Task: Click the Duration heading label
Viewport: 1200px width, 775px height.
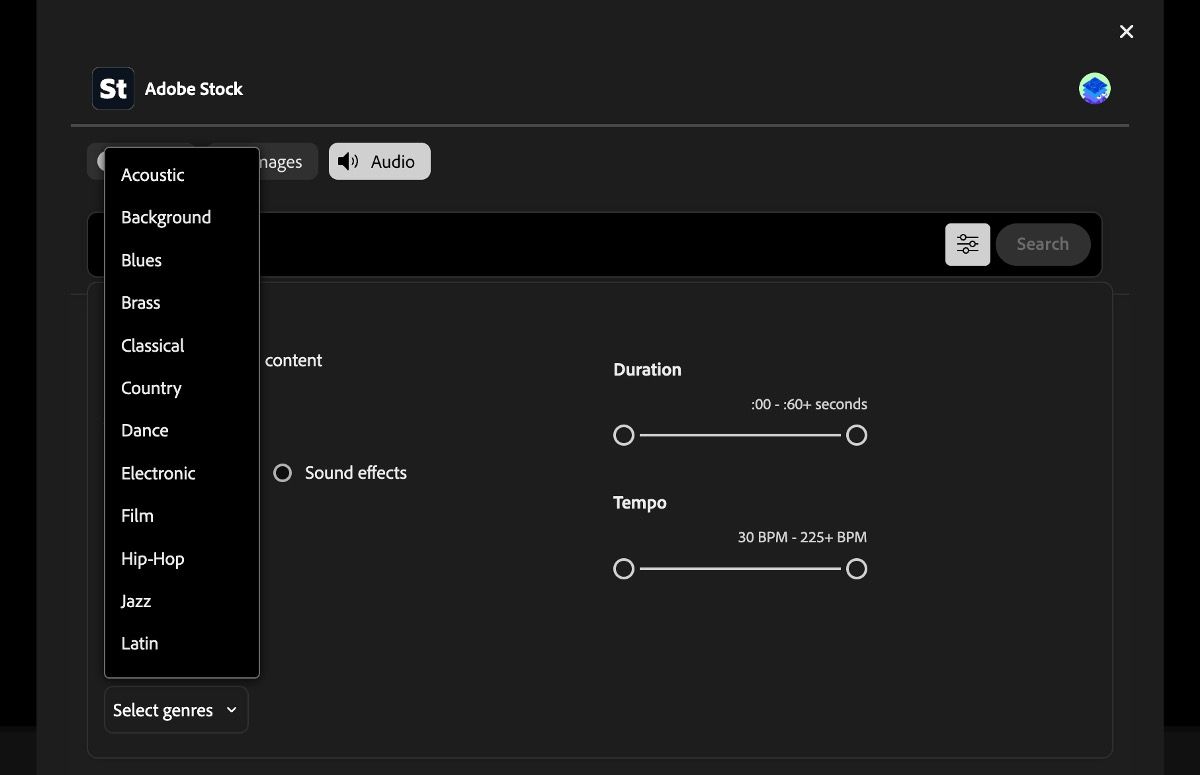Action: point(647,369)
